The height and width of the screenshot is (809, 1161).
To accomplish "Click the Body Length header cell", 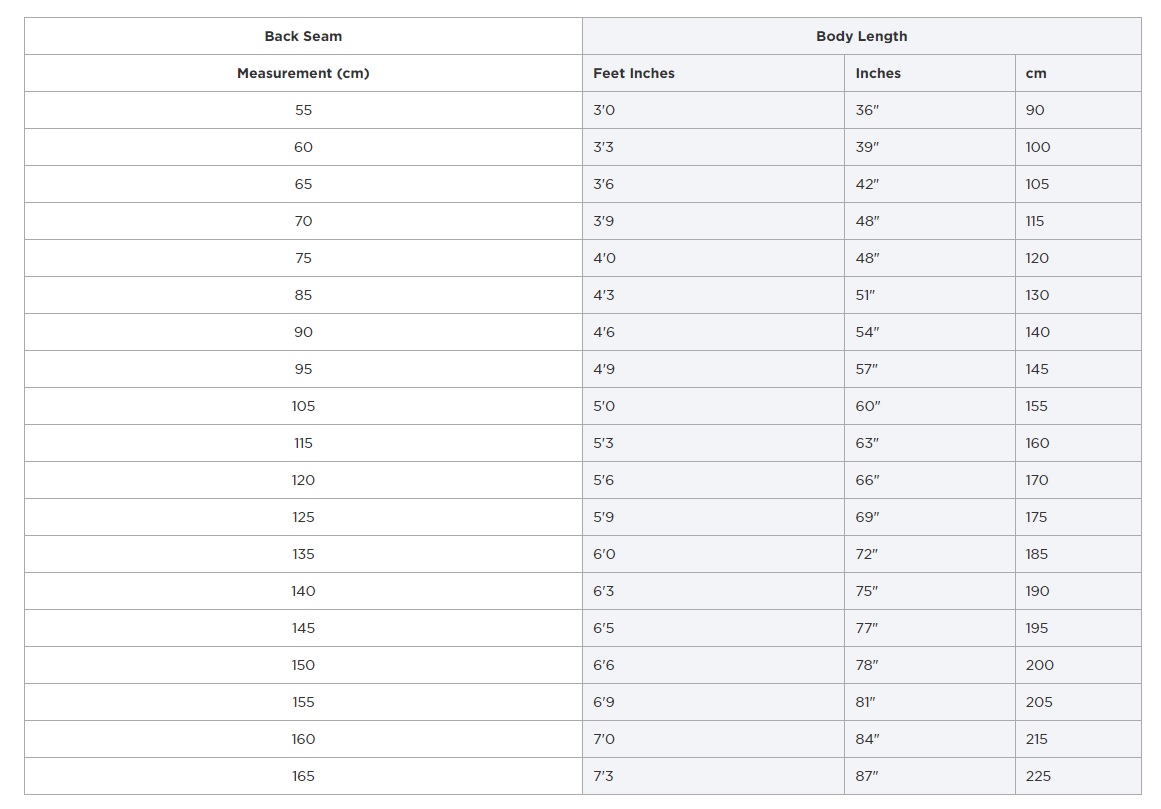I will [862, 36].
